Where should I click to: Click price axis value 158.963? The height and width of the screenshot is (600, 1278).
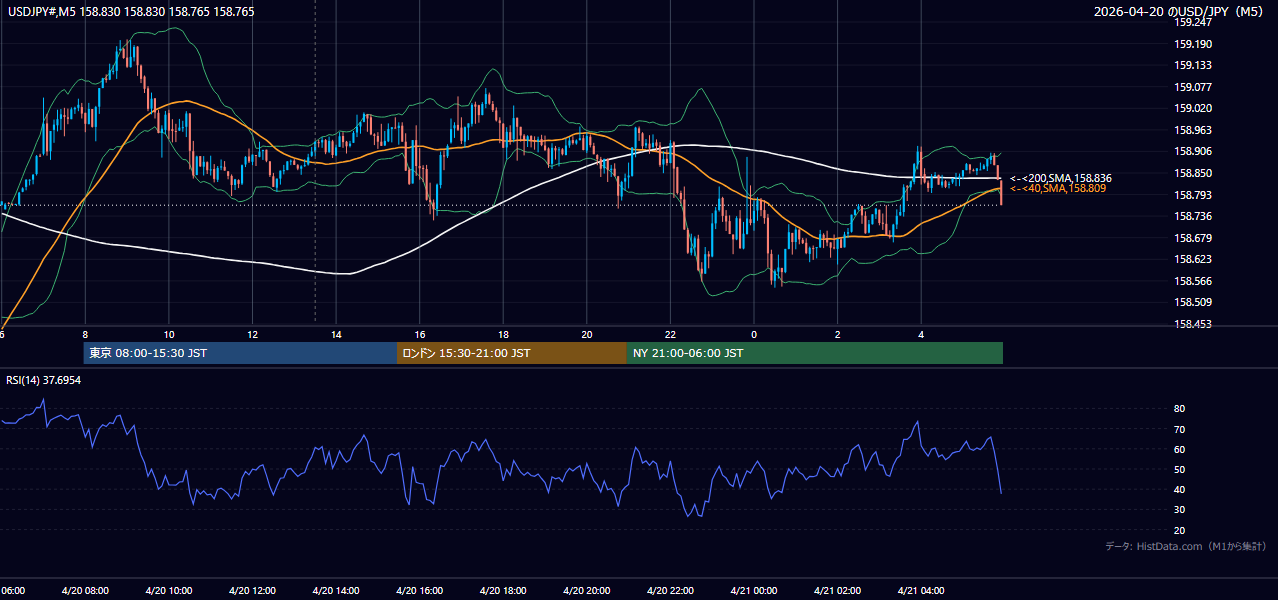coord(1193,130)
